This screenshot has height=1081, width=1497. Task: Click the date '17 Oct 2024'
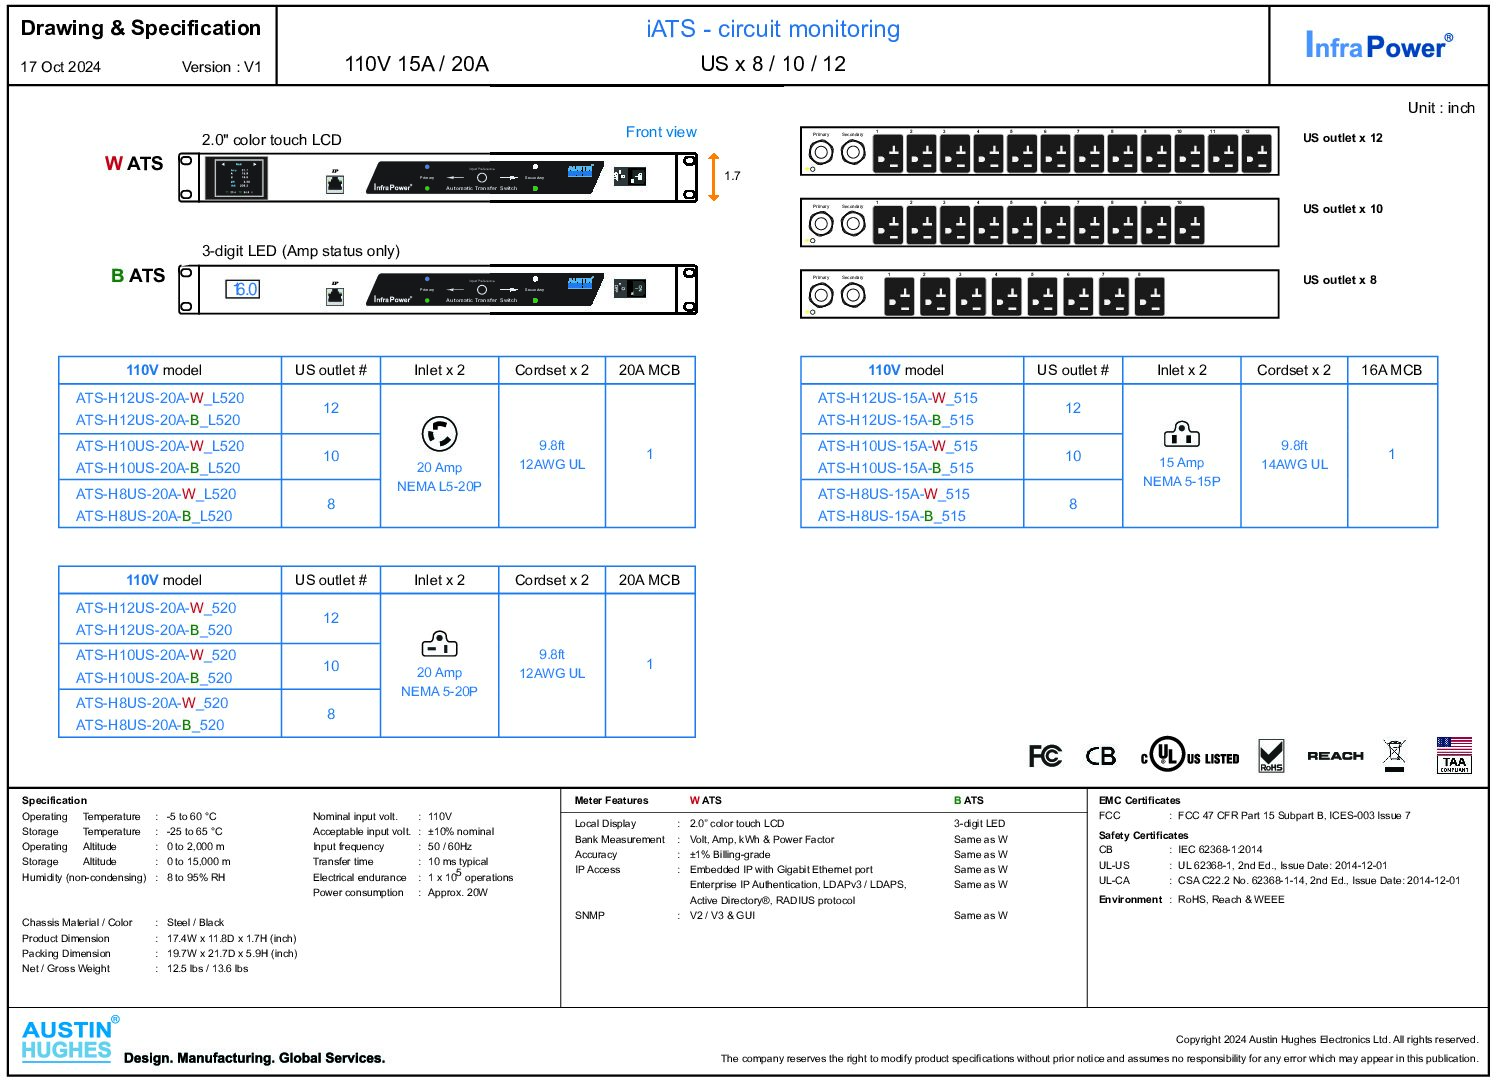[x=61, y=67]
